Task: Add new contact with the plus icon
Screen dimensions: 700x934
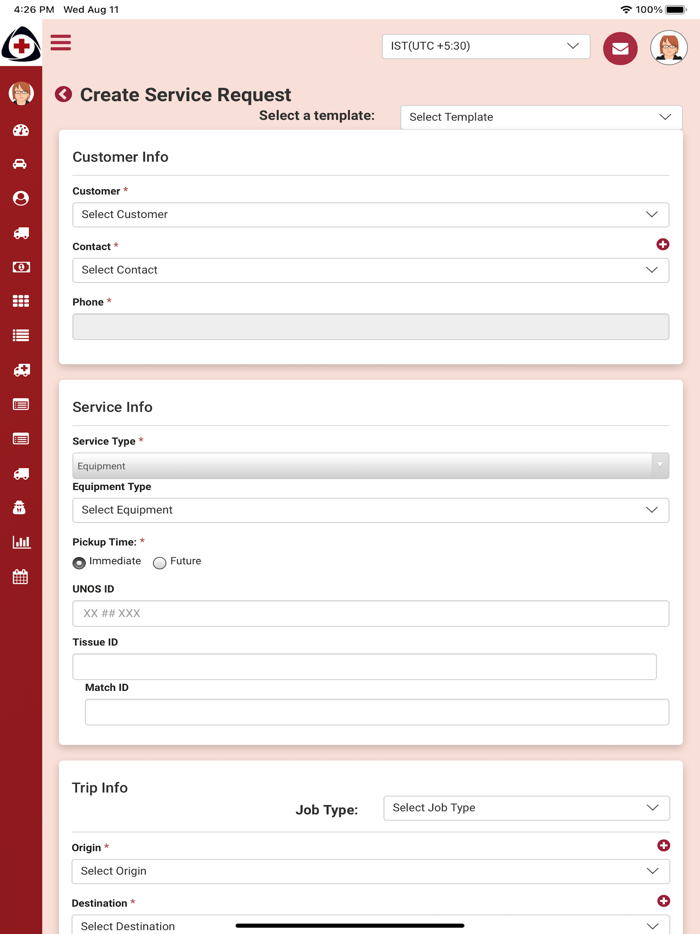Action: [x=662, y=244]
